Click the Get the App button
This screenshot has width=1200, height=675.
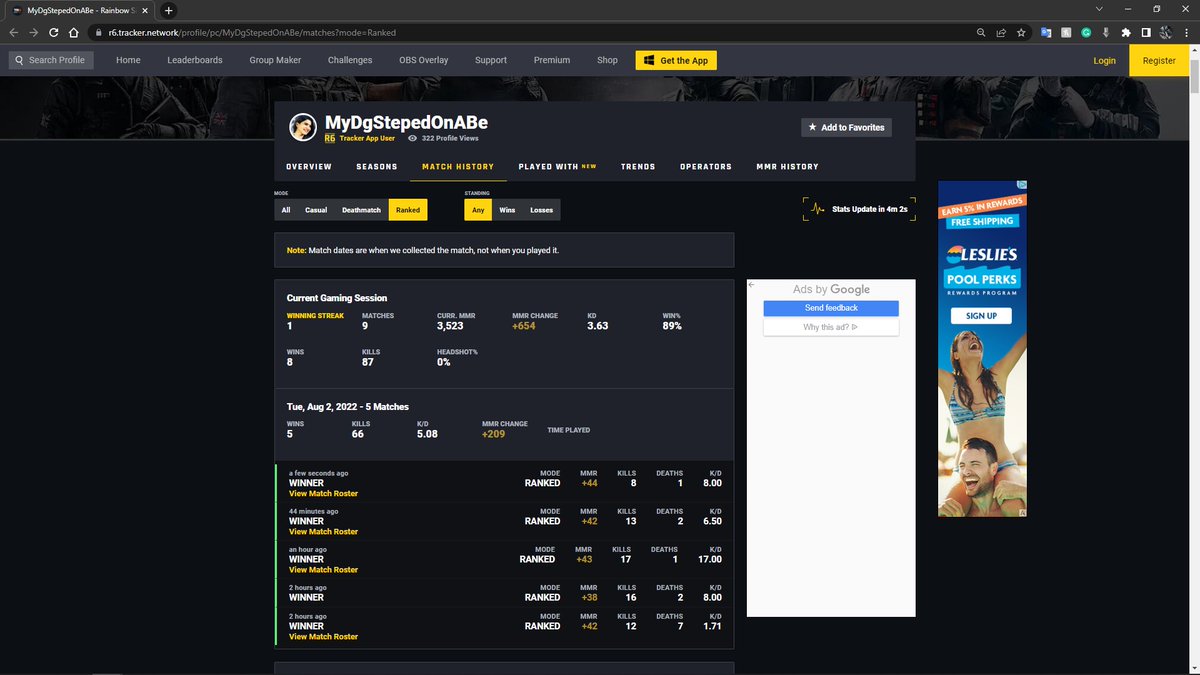pyautogui.click(x=676, y=60)
